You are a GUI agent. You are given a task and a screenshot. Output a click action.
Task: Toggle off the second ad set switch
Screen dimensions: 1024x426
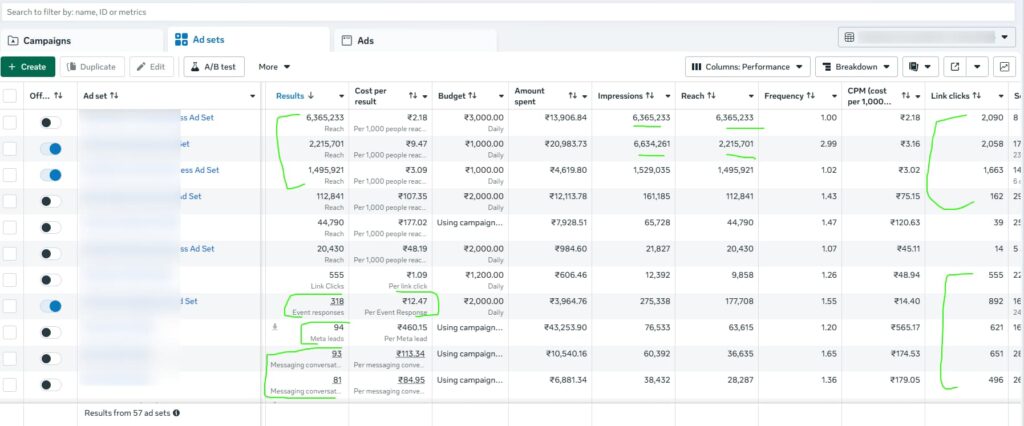(x=50, y=148)
